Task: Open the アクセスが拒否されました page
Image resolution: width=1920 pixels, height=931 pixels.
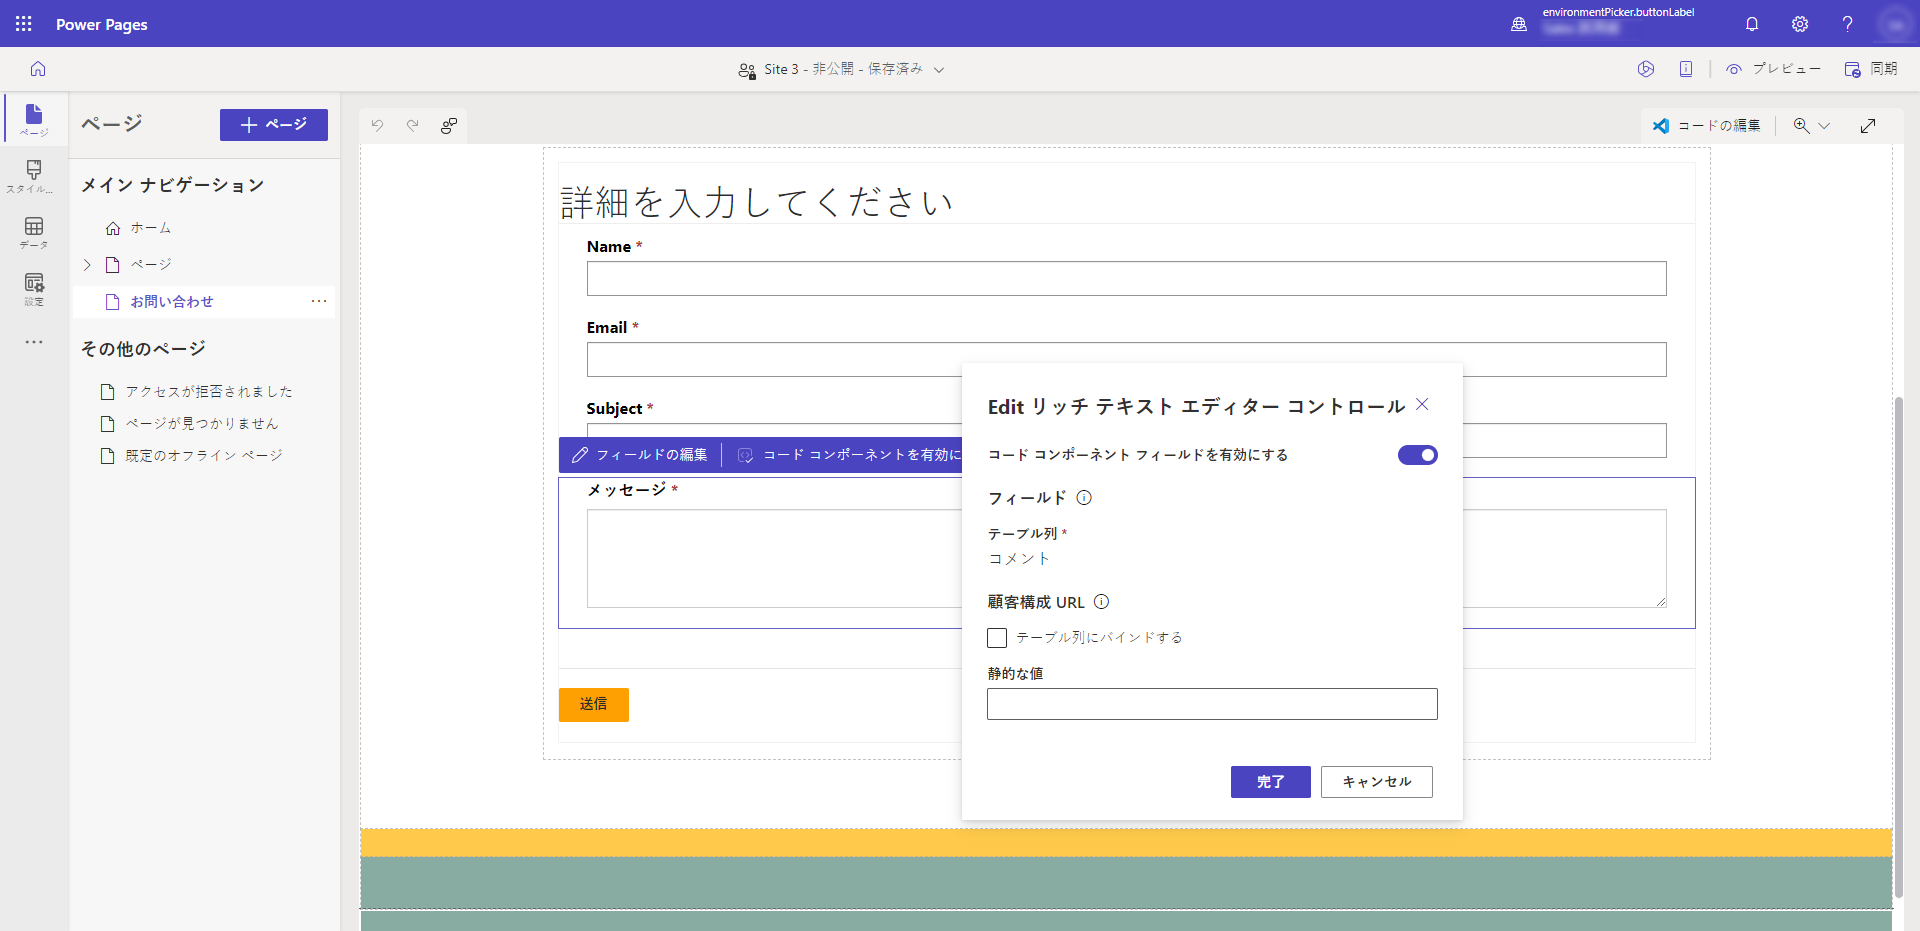Action: (x=208, y=392)
